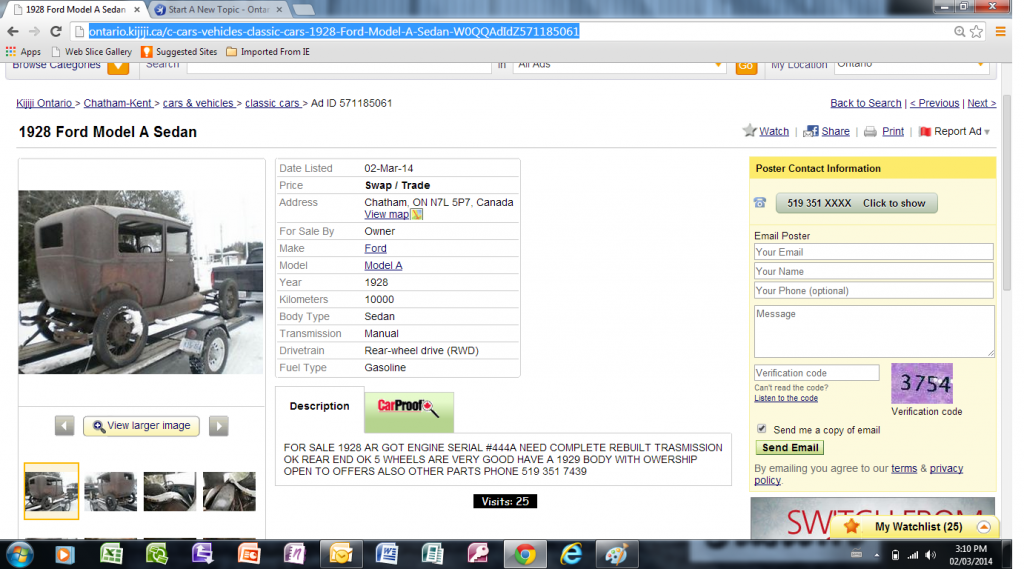
Task: Toggle 'Send me a copy of email' checkbox
Action: click(x=762, y=429)
